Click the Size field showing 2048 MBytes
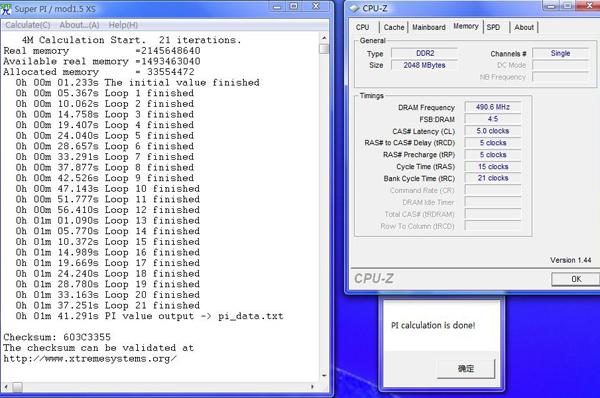The height and width of the screenshot is (398, 600). point(424,65)
